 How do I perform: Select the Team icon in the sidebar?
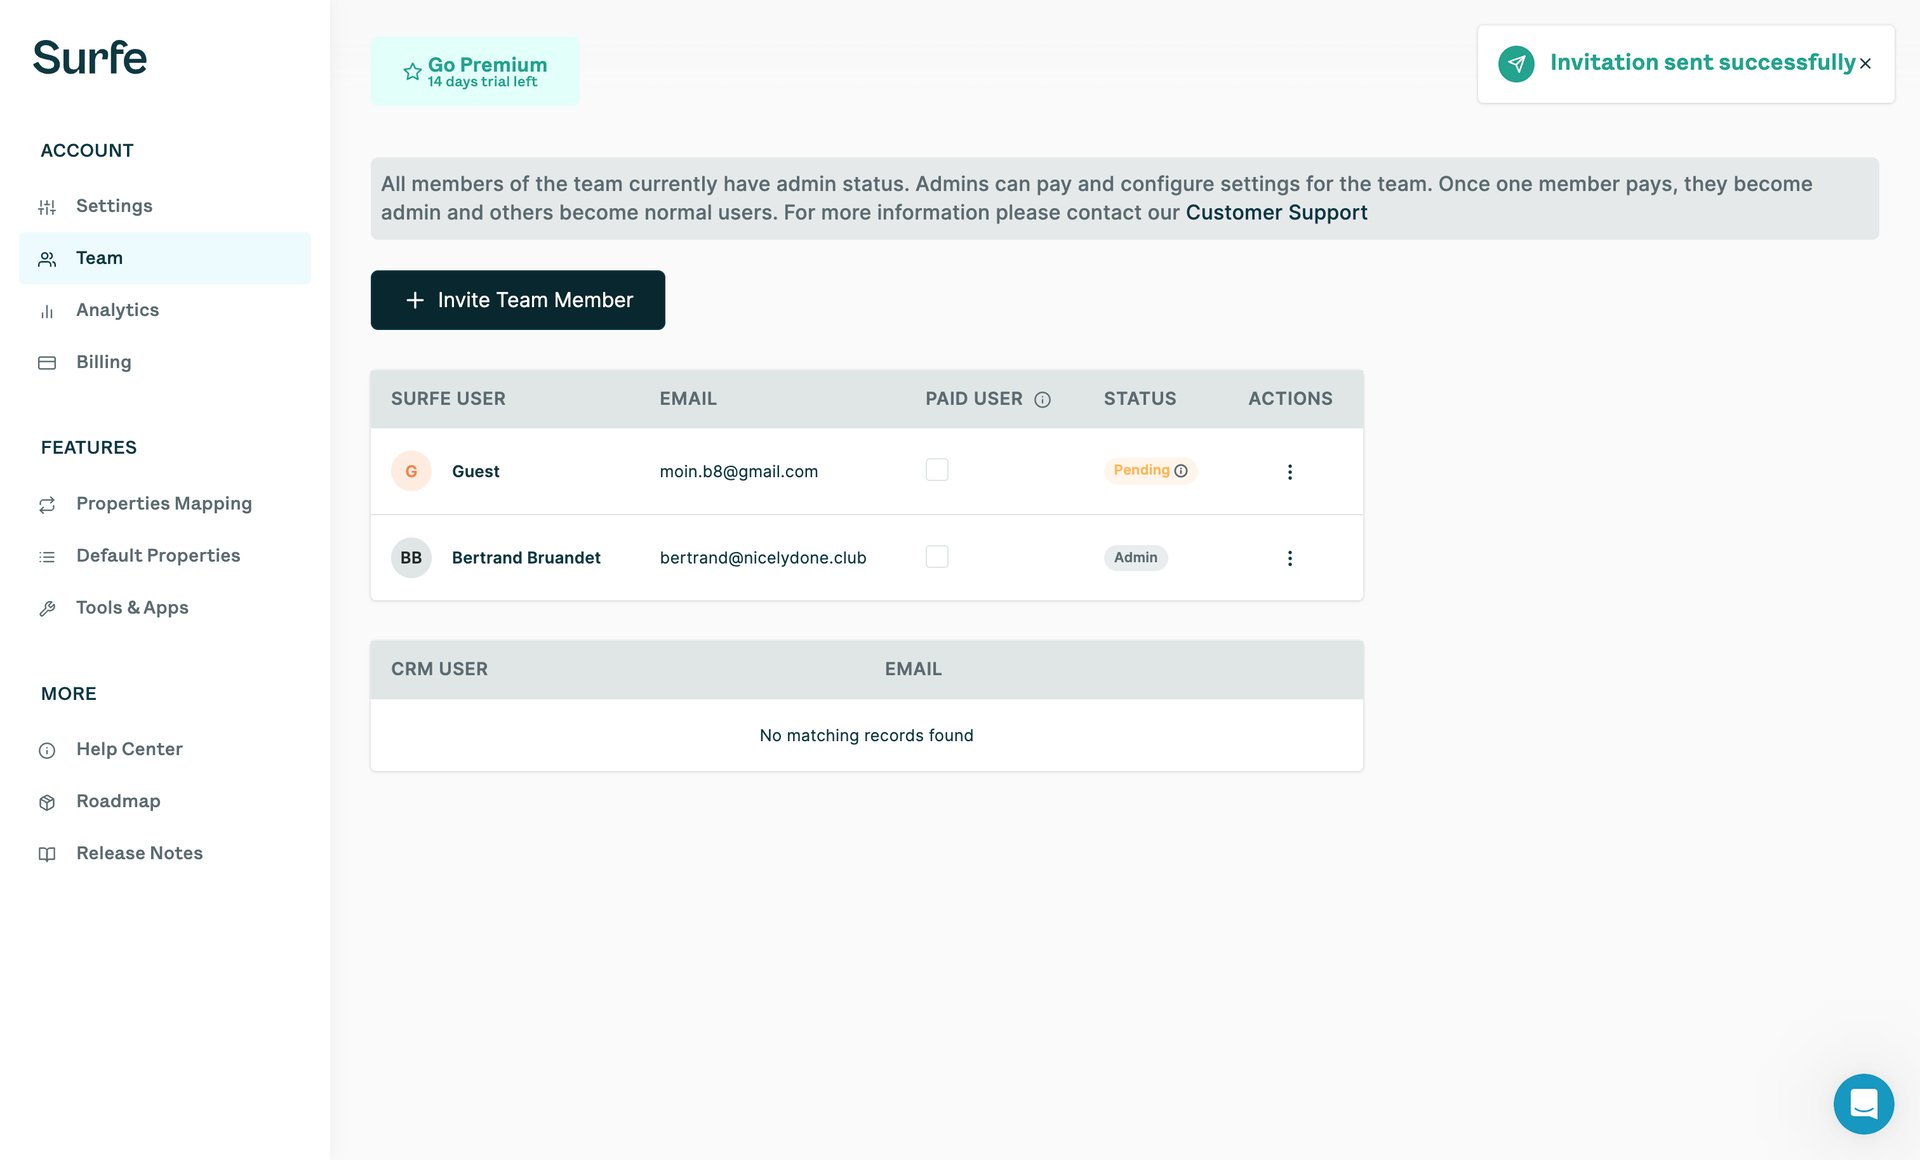47,258
